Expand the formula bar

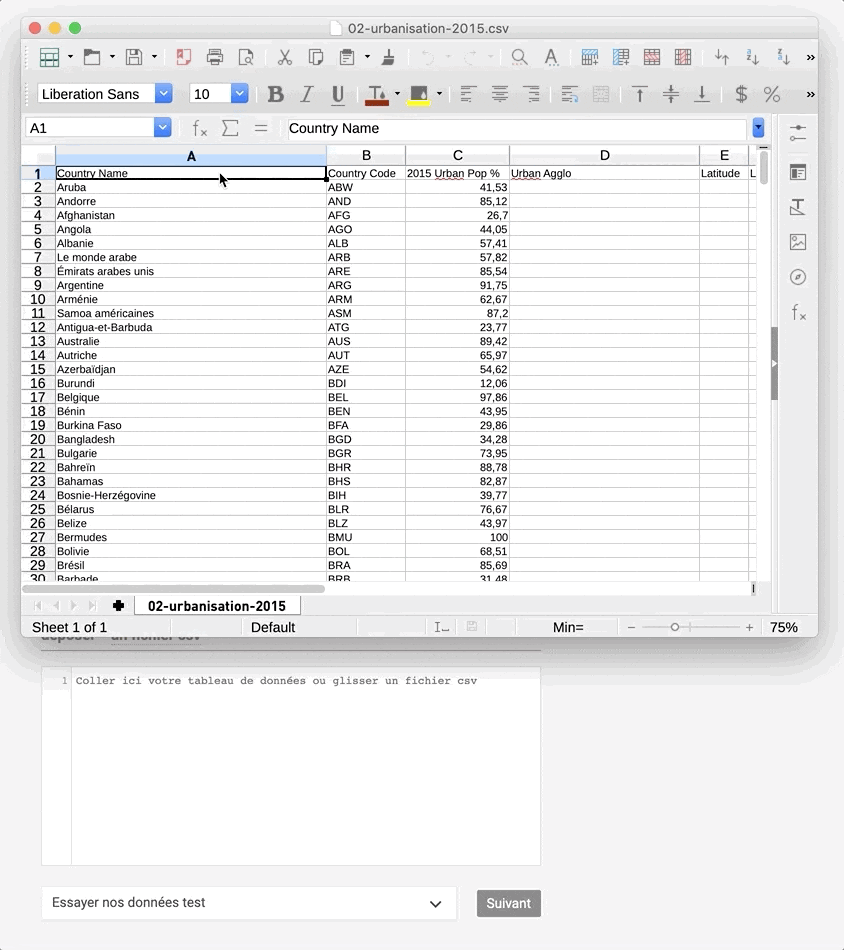click(x=758, y=128)
